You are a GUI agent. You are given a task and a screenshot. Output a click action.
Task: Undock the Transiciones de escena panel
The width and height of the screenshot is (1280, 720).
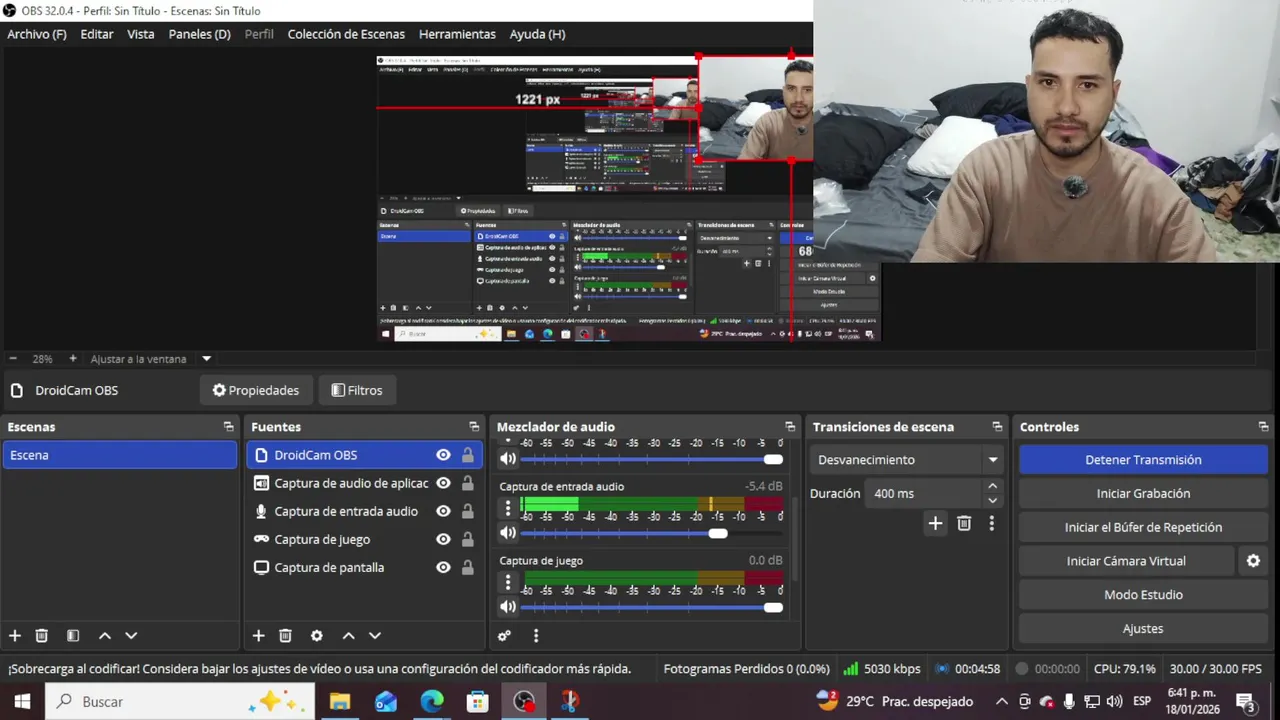click(997, 427)
